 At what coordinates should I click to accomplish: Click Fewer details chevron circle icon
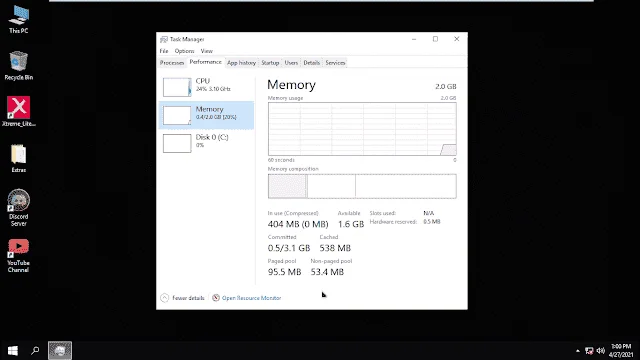pyautogui.click(x=164, y=298)
